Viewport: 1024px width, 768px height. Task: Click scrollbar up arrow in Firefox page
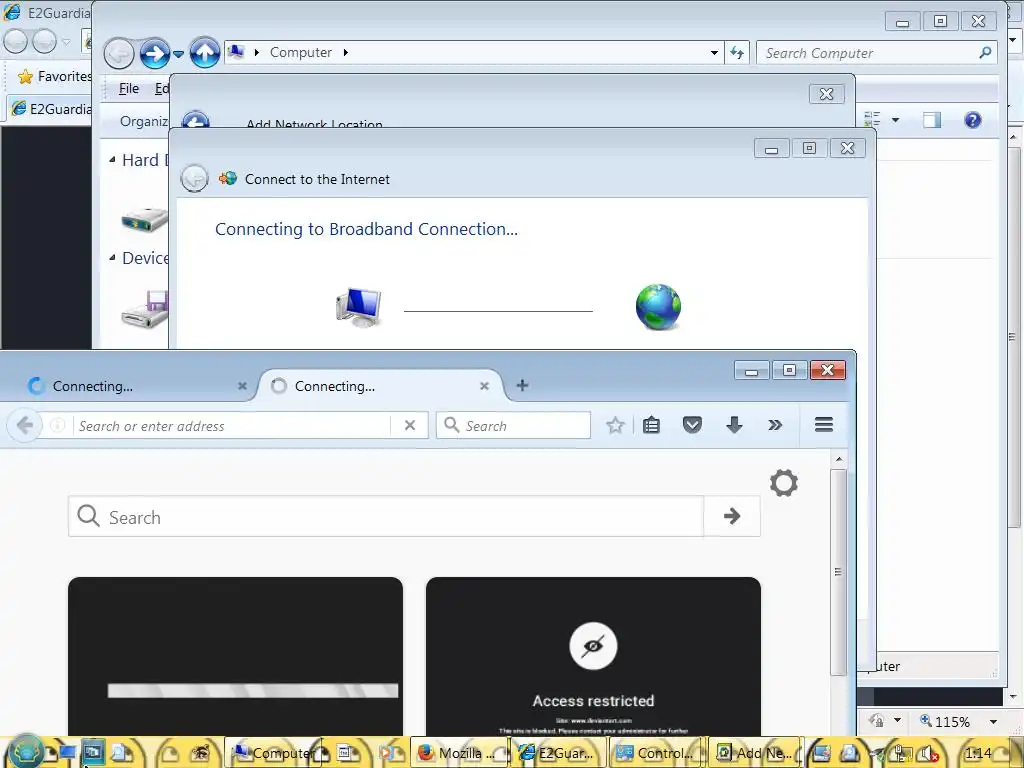pyautogui.click(x=839, y=459)
